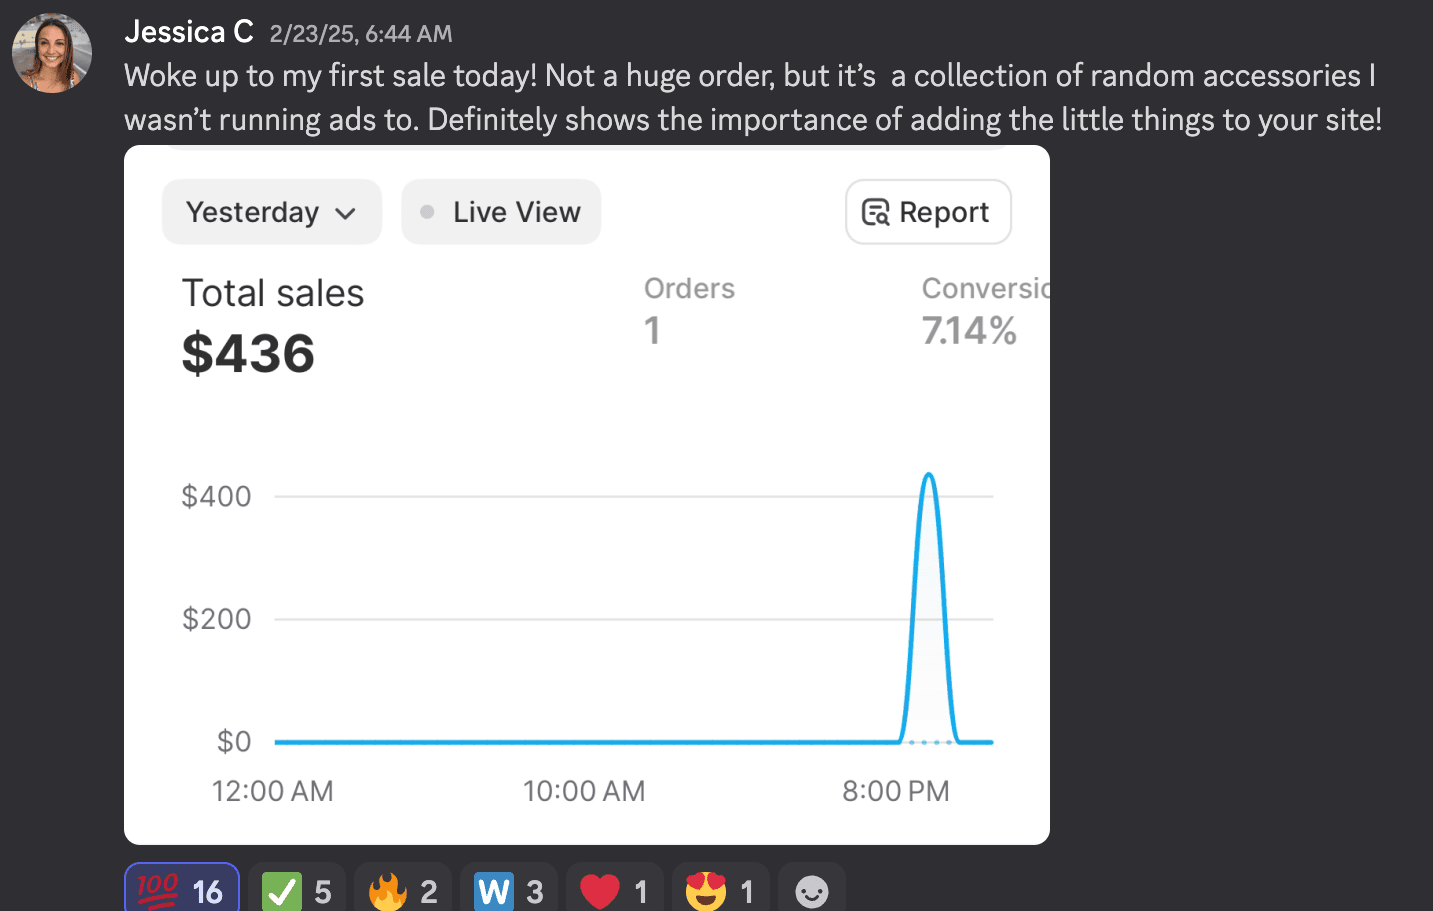Add the red heart reaction
Screen dimensions: 1433x911
(x=614, y=889)
